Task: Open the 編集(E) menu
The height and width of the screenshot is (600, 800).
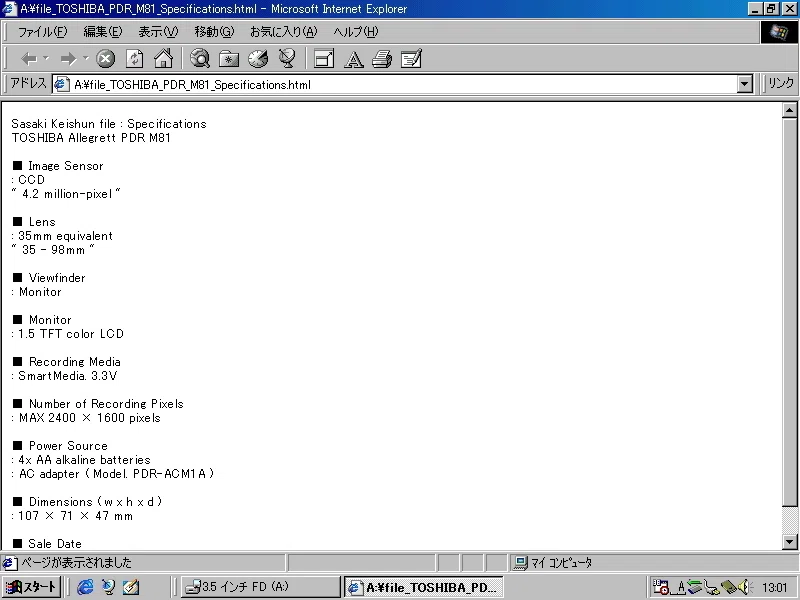Action: pyautogui.click(x=103, y=32)
